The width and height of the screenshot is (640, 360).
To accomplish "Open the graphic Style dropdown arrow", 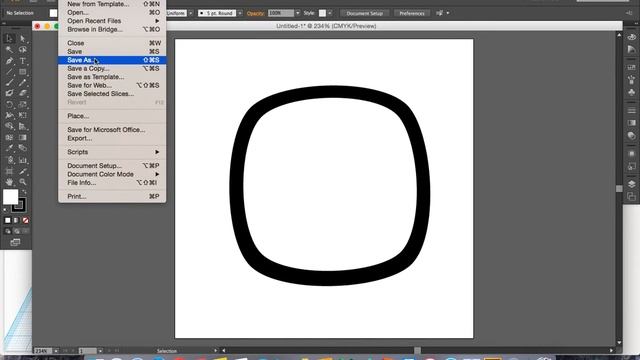I will pos(330,13).
